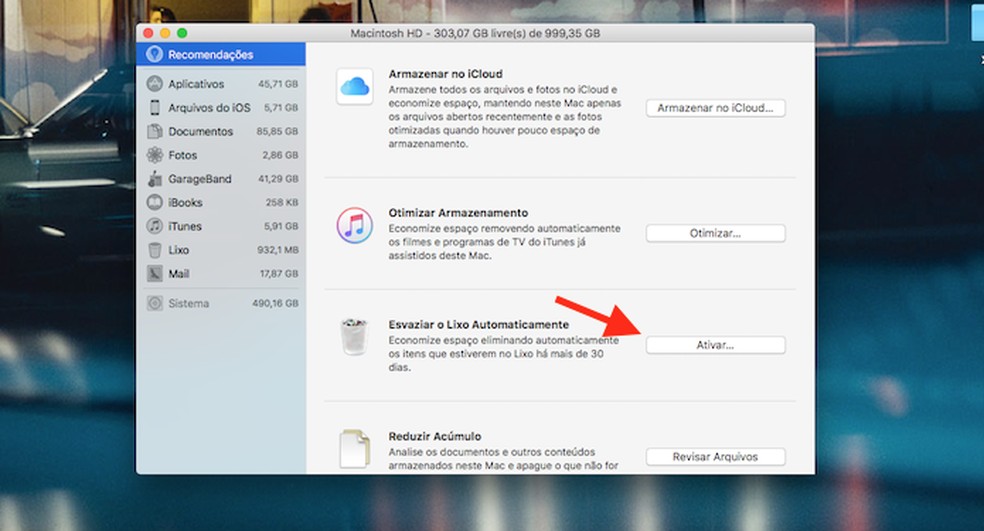The image size is (984, 531).
Task: Open the iBooks category label
Action: pos(185,203)
